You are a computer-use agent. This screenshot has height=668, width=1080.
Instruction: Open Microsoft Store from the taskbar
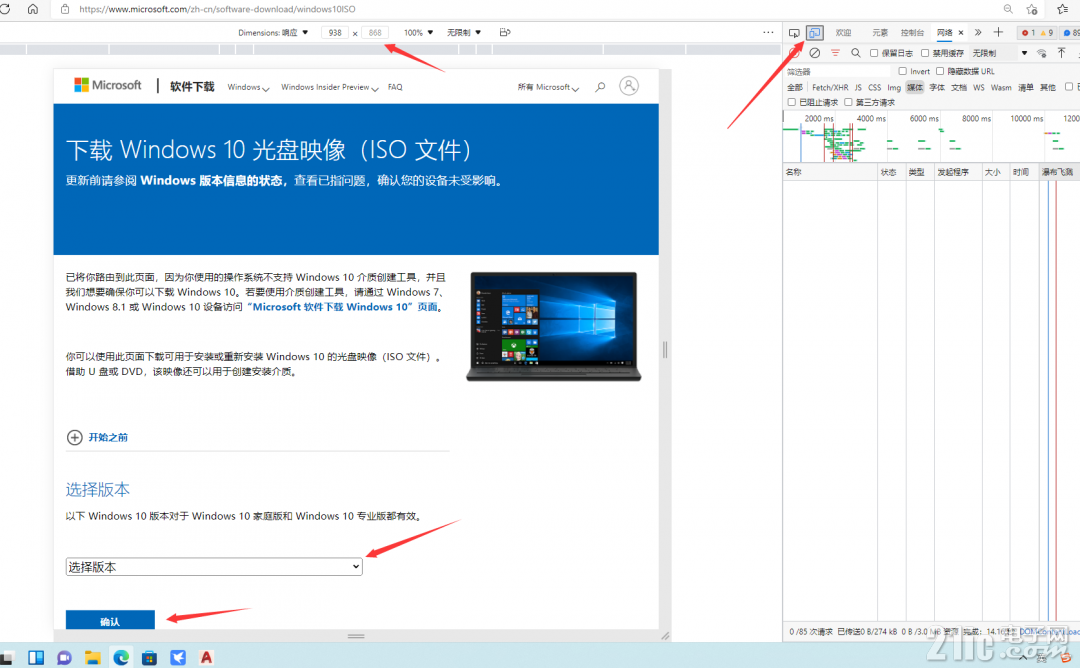click(x=149, y=657)
